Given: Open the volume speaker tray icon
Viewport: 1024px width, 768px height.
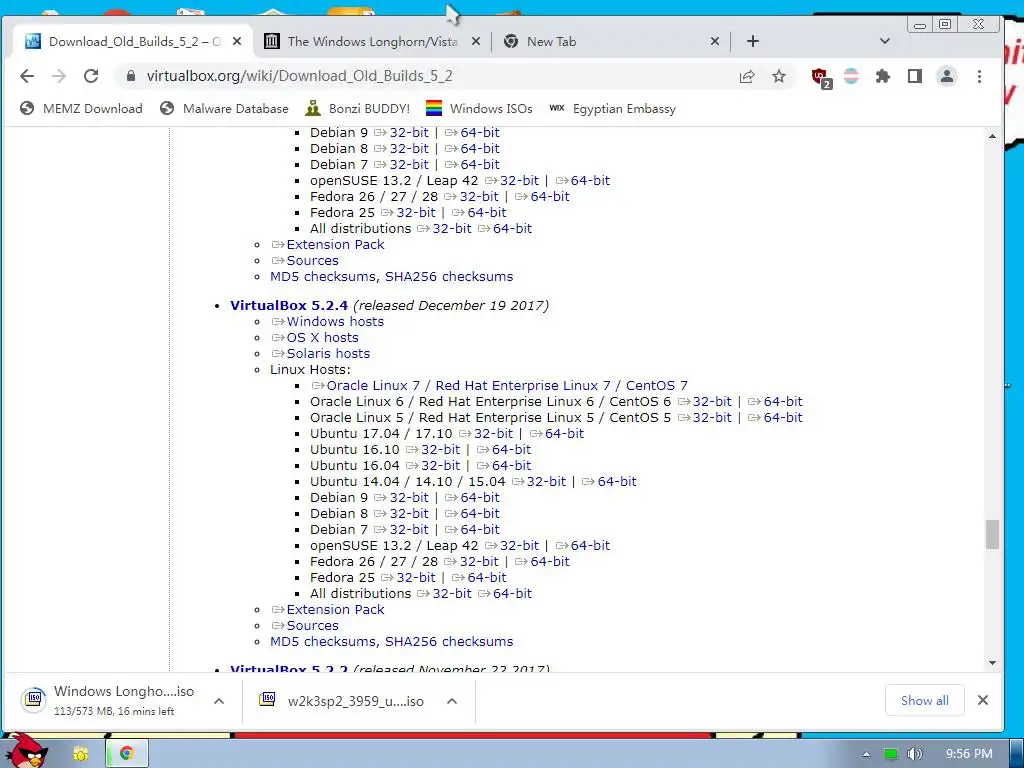Looking at the screenshot, I should point(915,754).
